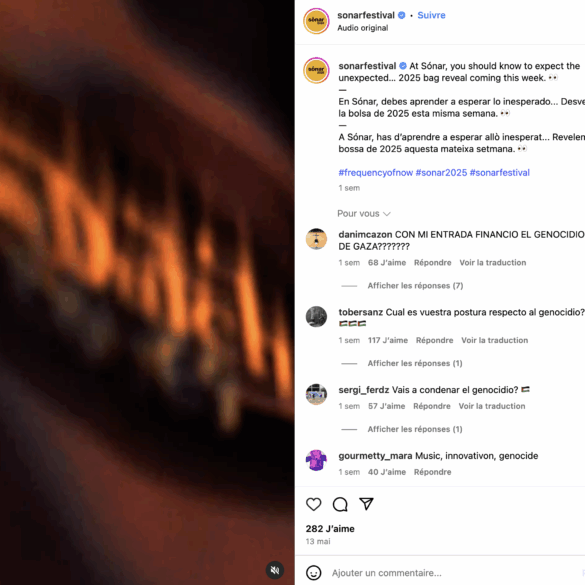The width and height of the screenshot is (585, 585).
Task: Like the post with heart icon
Action: [313, 504]
